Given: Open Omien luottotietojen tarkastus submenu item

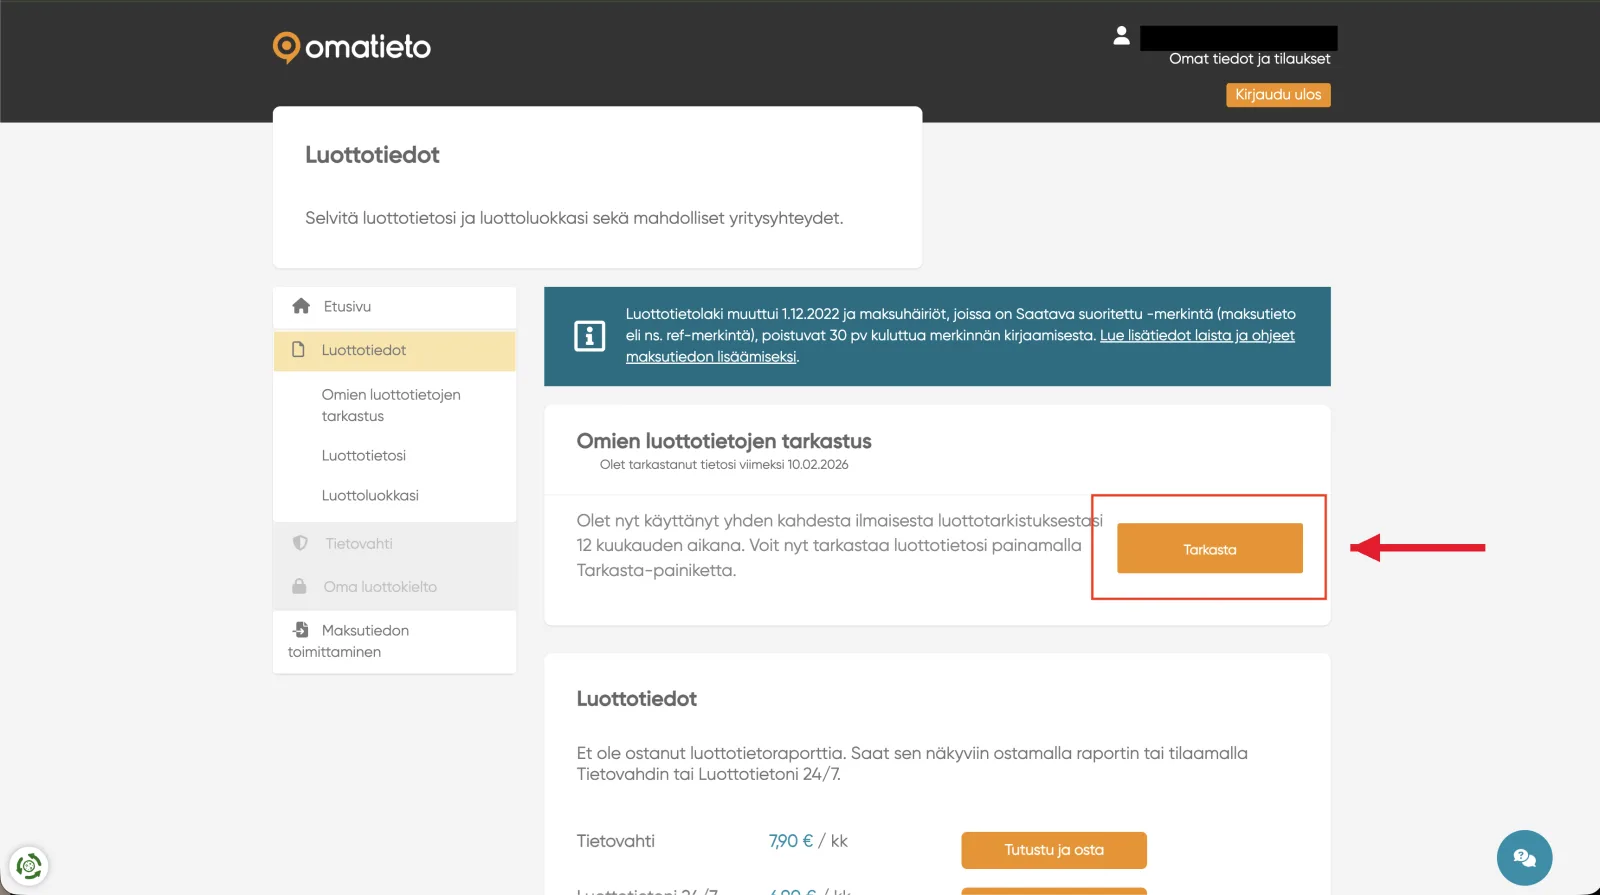Looking at the screenshot, I should click(x=391, y=405).
